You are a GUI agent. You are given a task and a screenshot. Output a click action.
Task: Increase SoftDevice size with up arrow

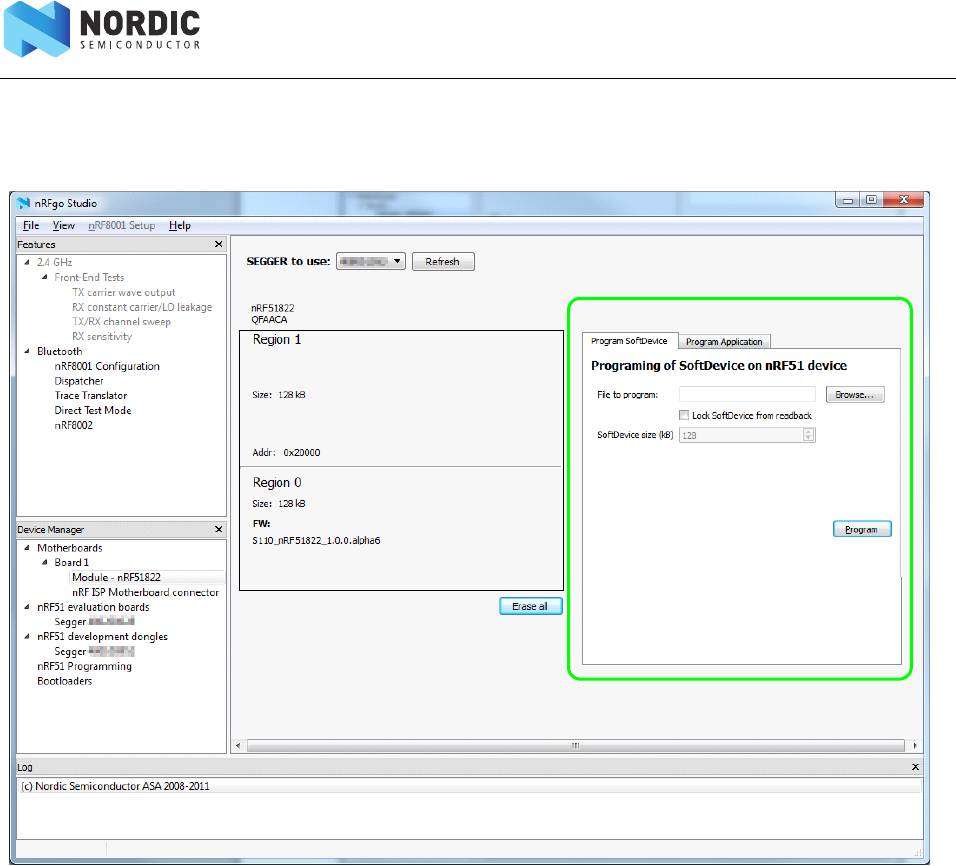(x=808, y=431)
